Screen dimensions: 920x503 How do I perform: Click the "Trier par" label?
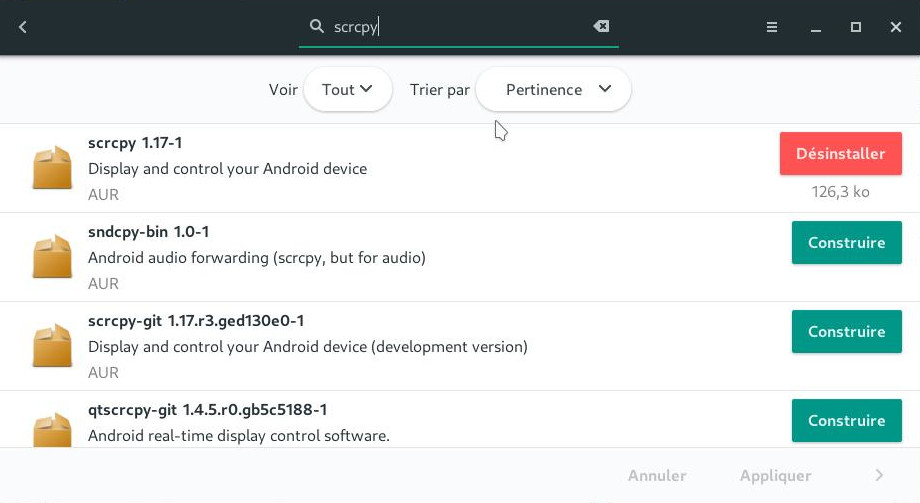tap(439, 90)
